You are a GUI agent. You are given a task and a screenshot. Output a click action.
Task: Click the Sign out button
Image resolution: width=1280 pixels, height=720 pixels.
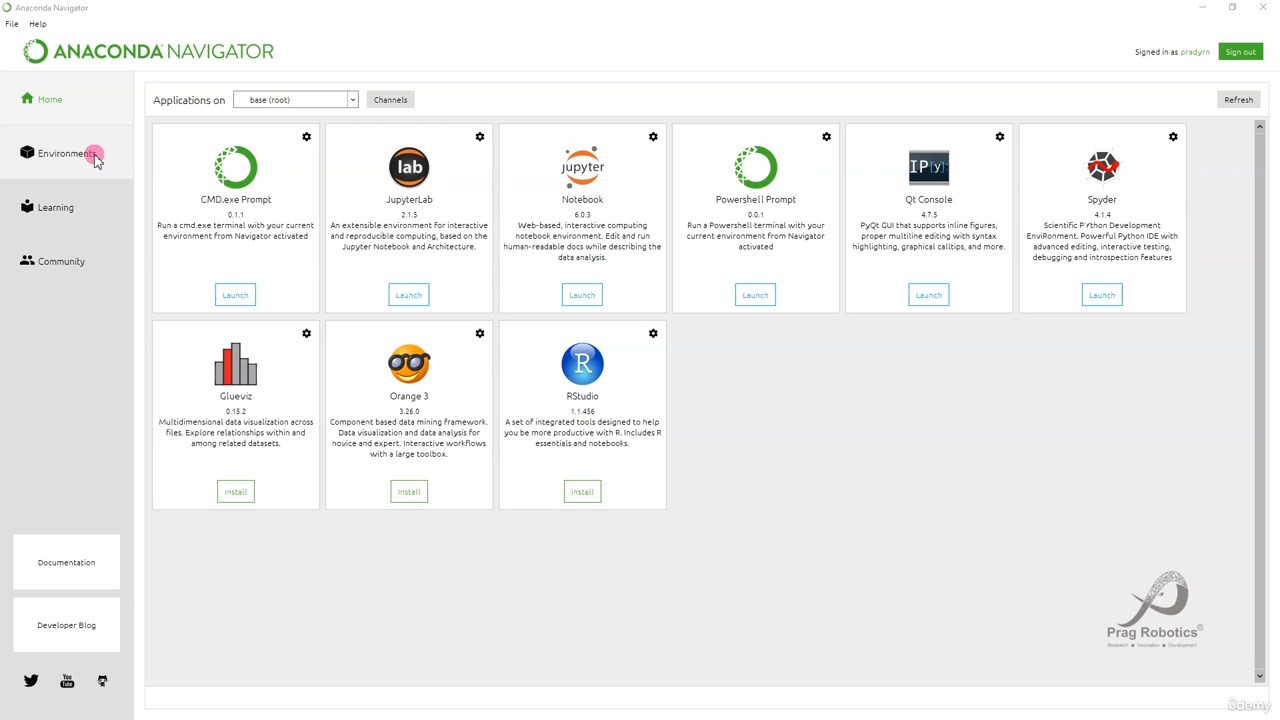point(1240,52)
